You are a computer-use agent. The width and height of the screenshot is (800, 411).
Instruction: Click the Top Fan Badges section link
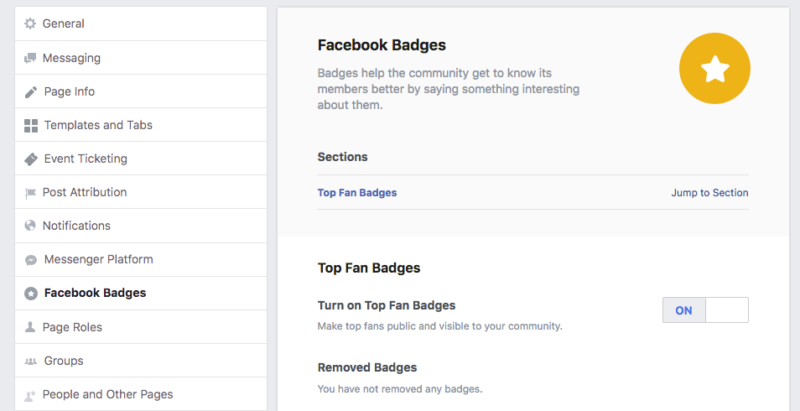pos(357,193)
